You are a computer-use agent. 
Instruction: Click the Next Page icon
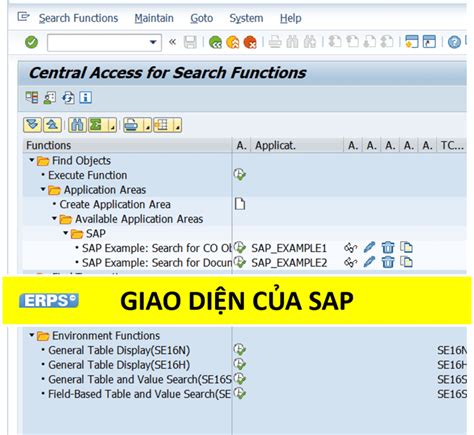click(370, 42)
